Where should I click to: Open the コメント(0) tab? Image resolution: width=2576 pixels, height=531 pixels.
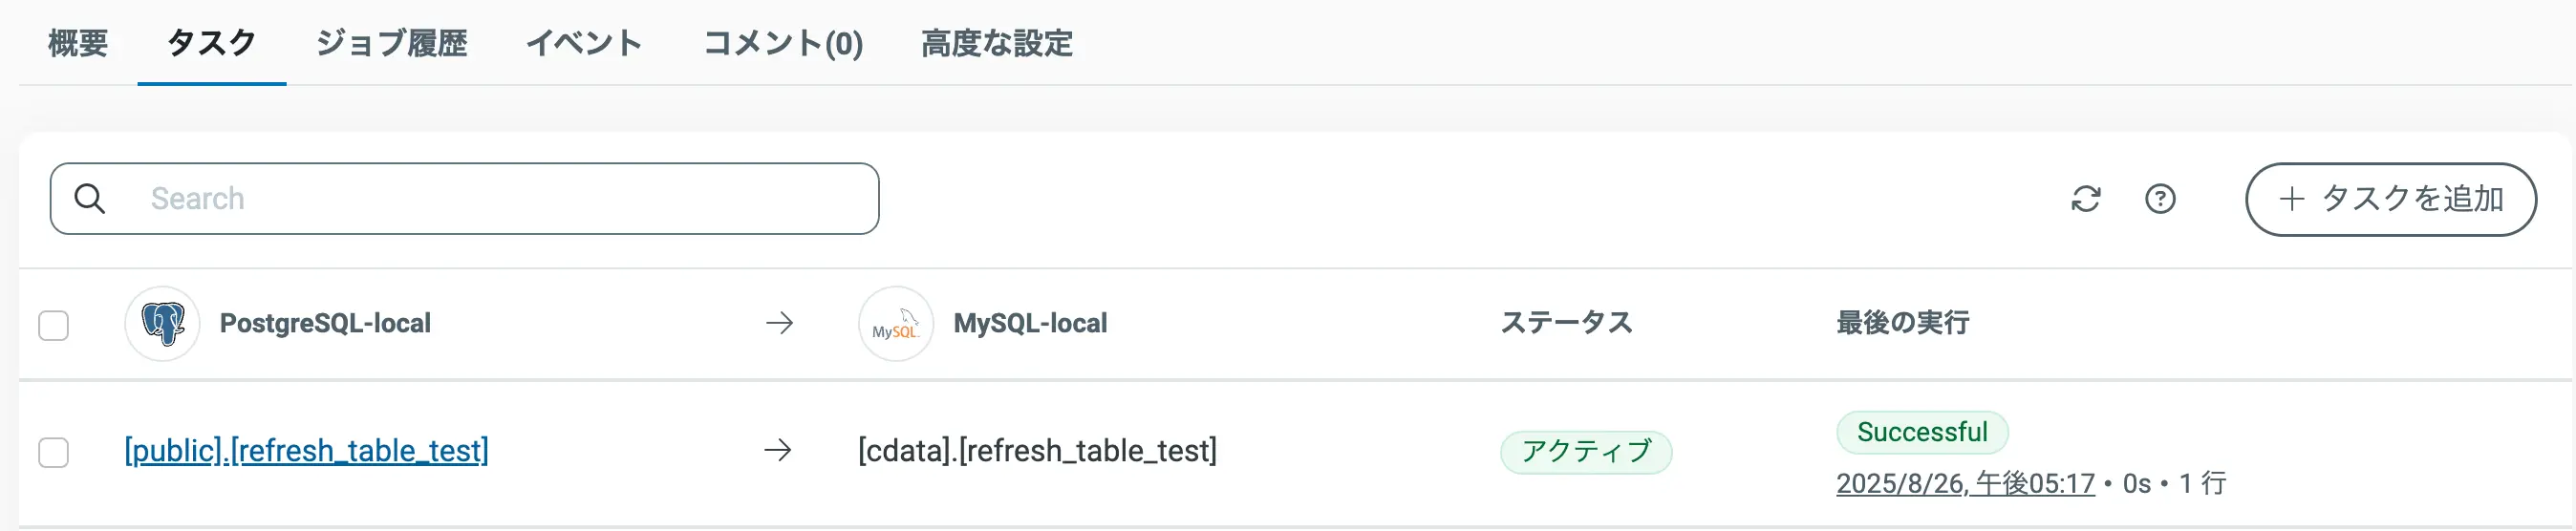tap(783, 43)
